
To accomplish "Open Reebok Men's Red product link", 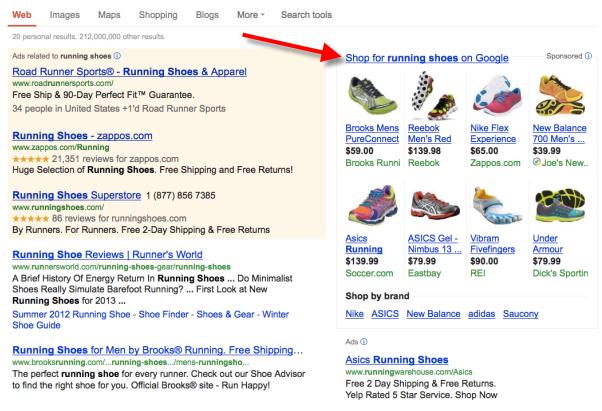I will 430,133.
